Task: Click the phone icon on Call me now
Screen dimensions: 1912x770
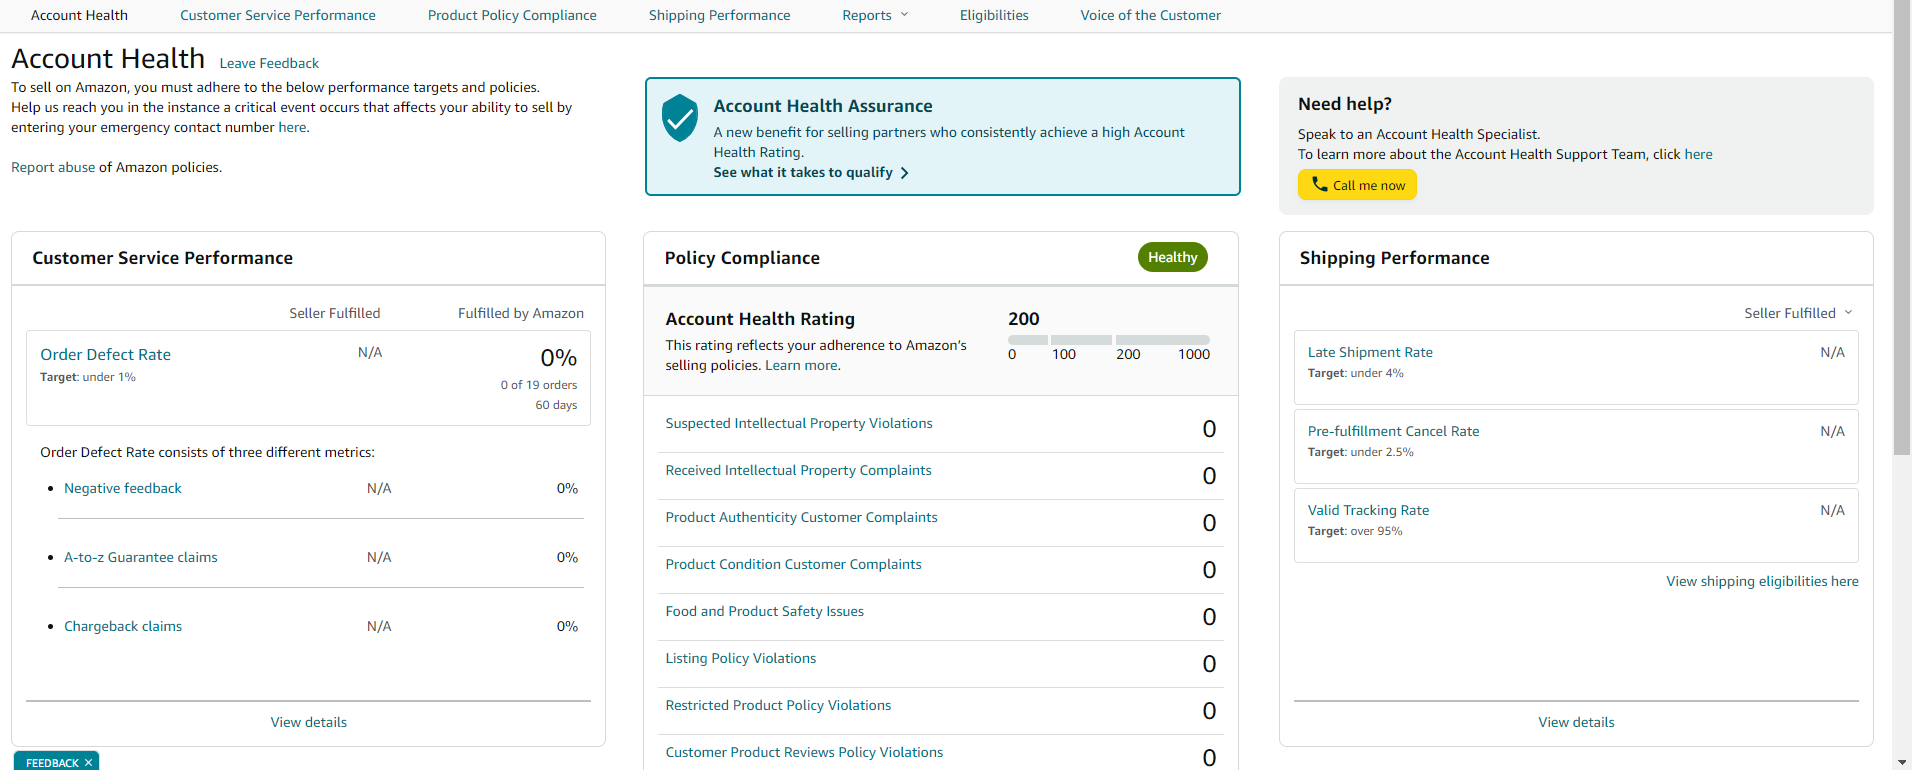Action: click(1319, 184)
